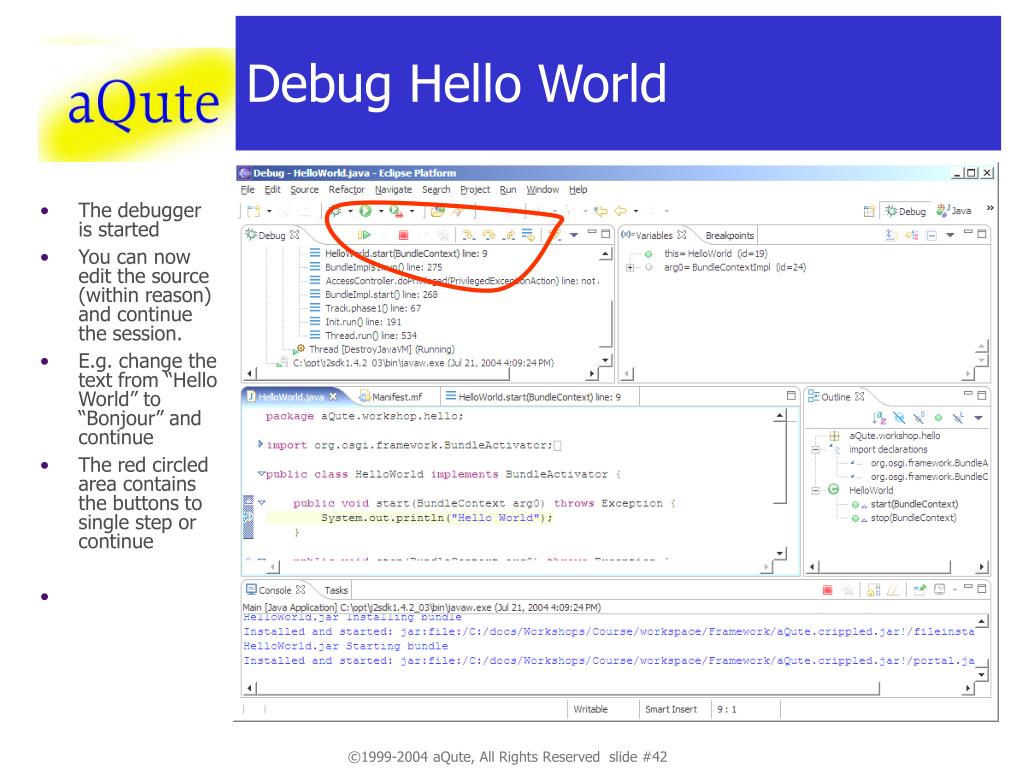Viewport: 1024px width, 768px height.
Task: Maximize the Outline view
Action: pyautogui.click(x=982, y=395)
